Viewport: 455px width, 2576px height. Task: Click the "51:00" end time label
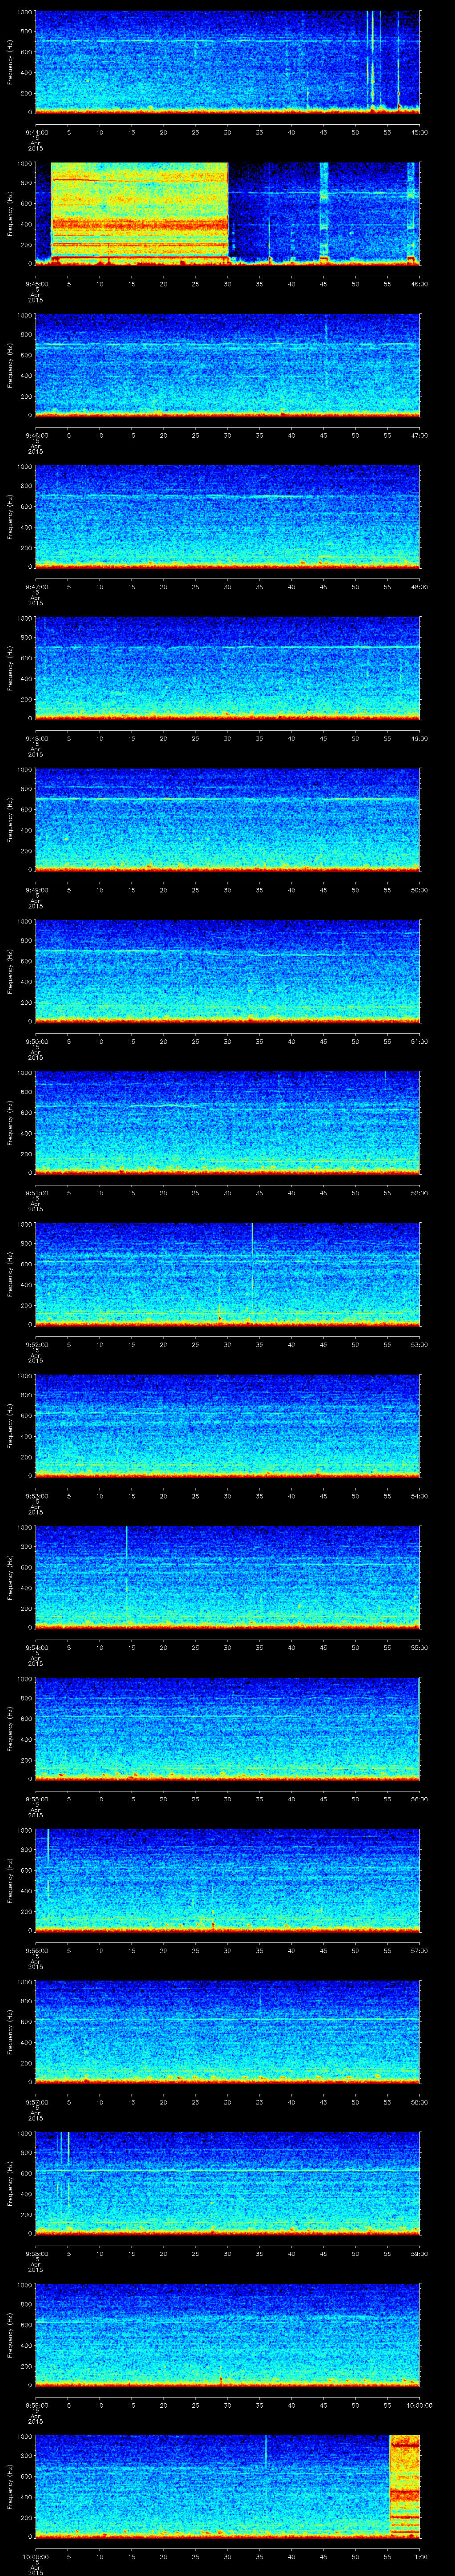pyautogui.click(x=420, y=1041)
